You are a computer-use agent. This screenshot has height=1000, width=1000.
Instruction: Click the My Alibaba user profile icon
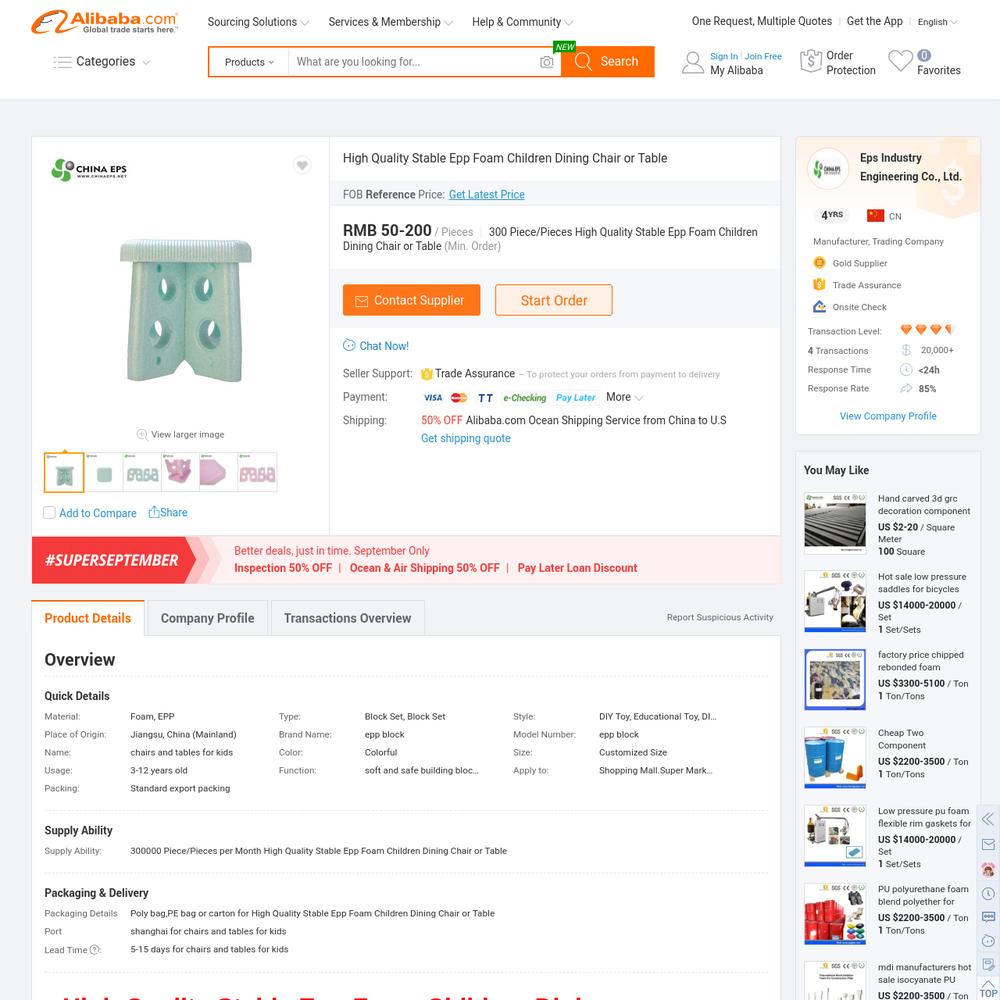(x=693, y=62)
